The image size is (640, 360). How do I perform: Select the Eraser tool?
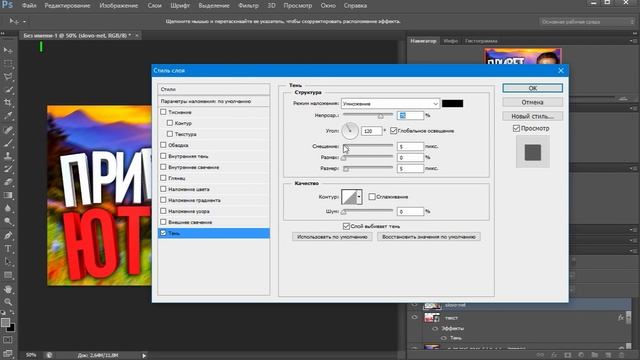[x=8, y=182]
